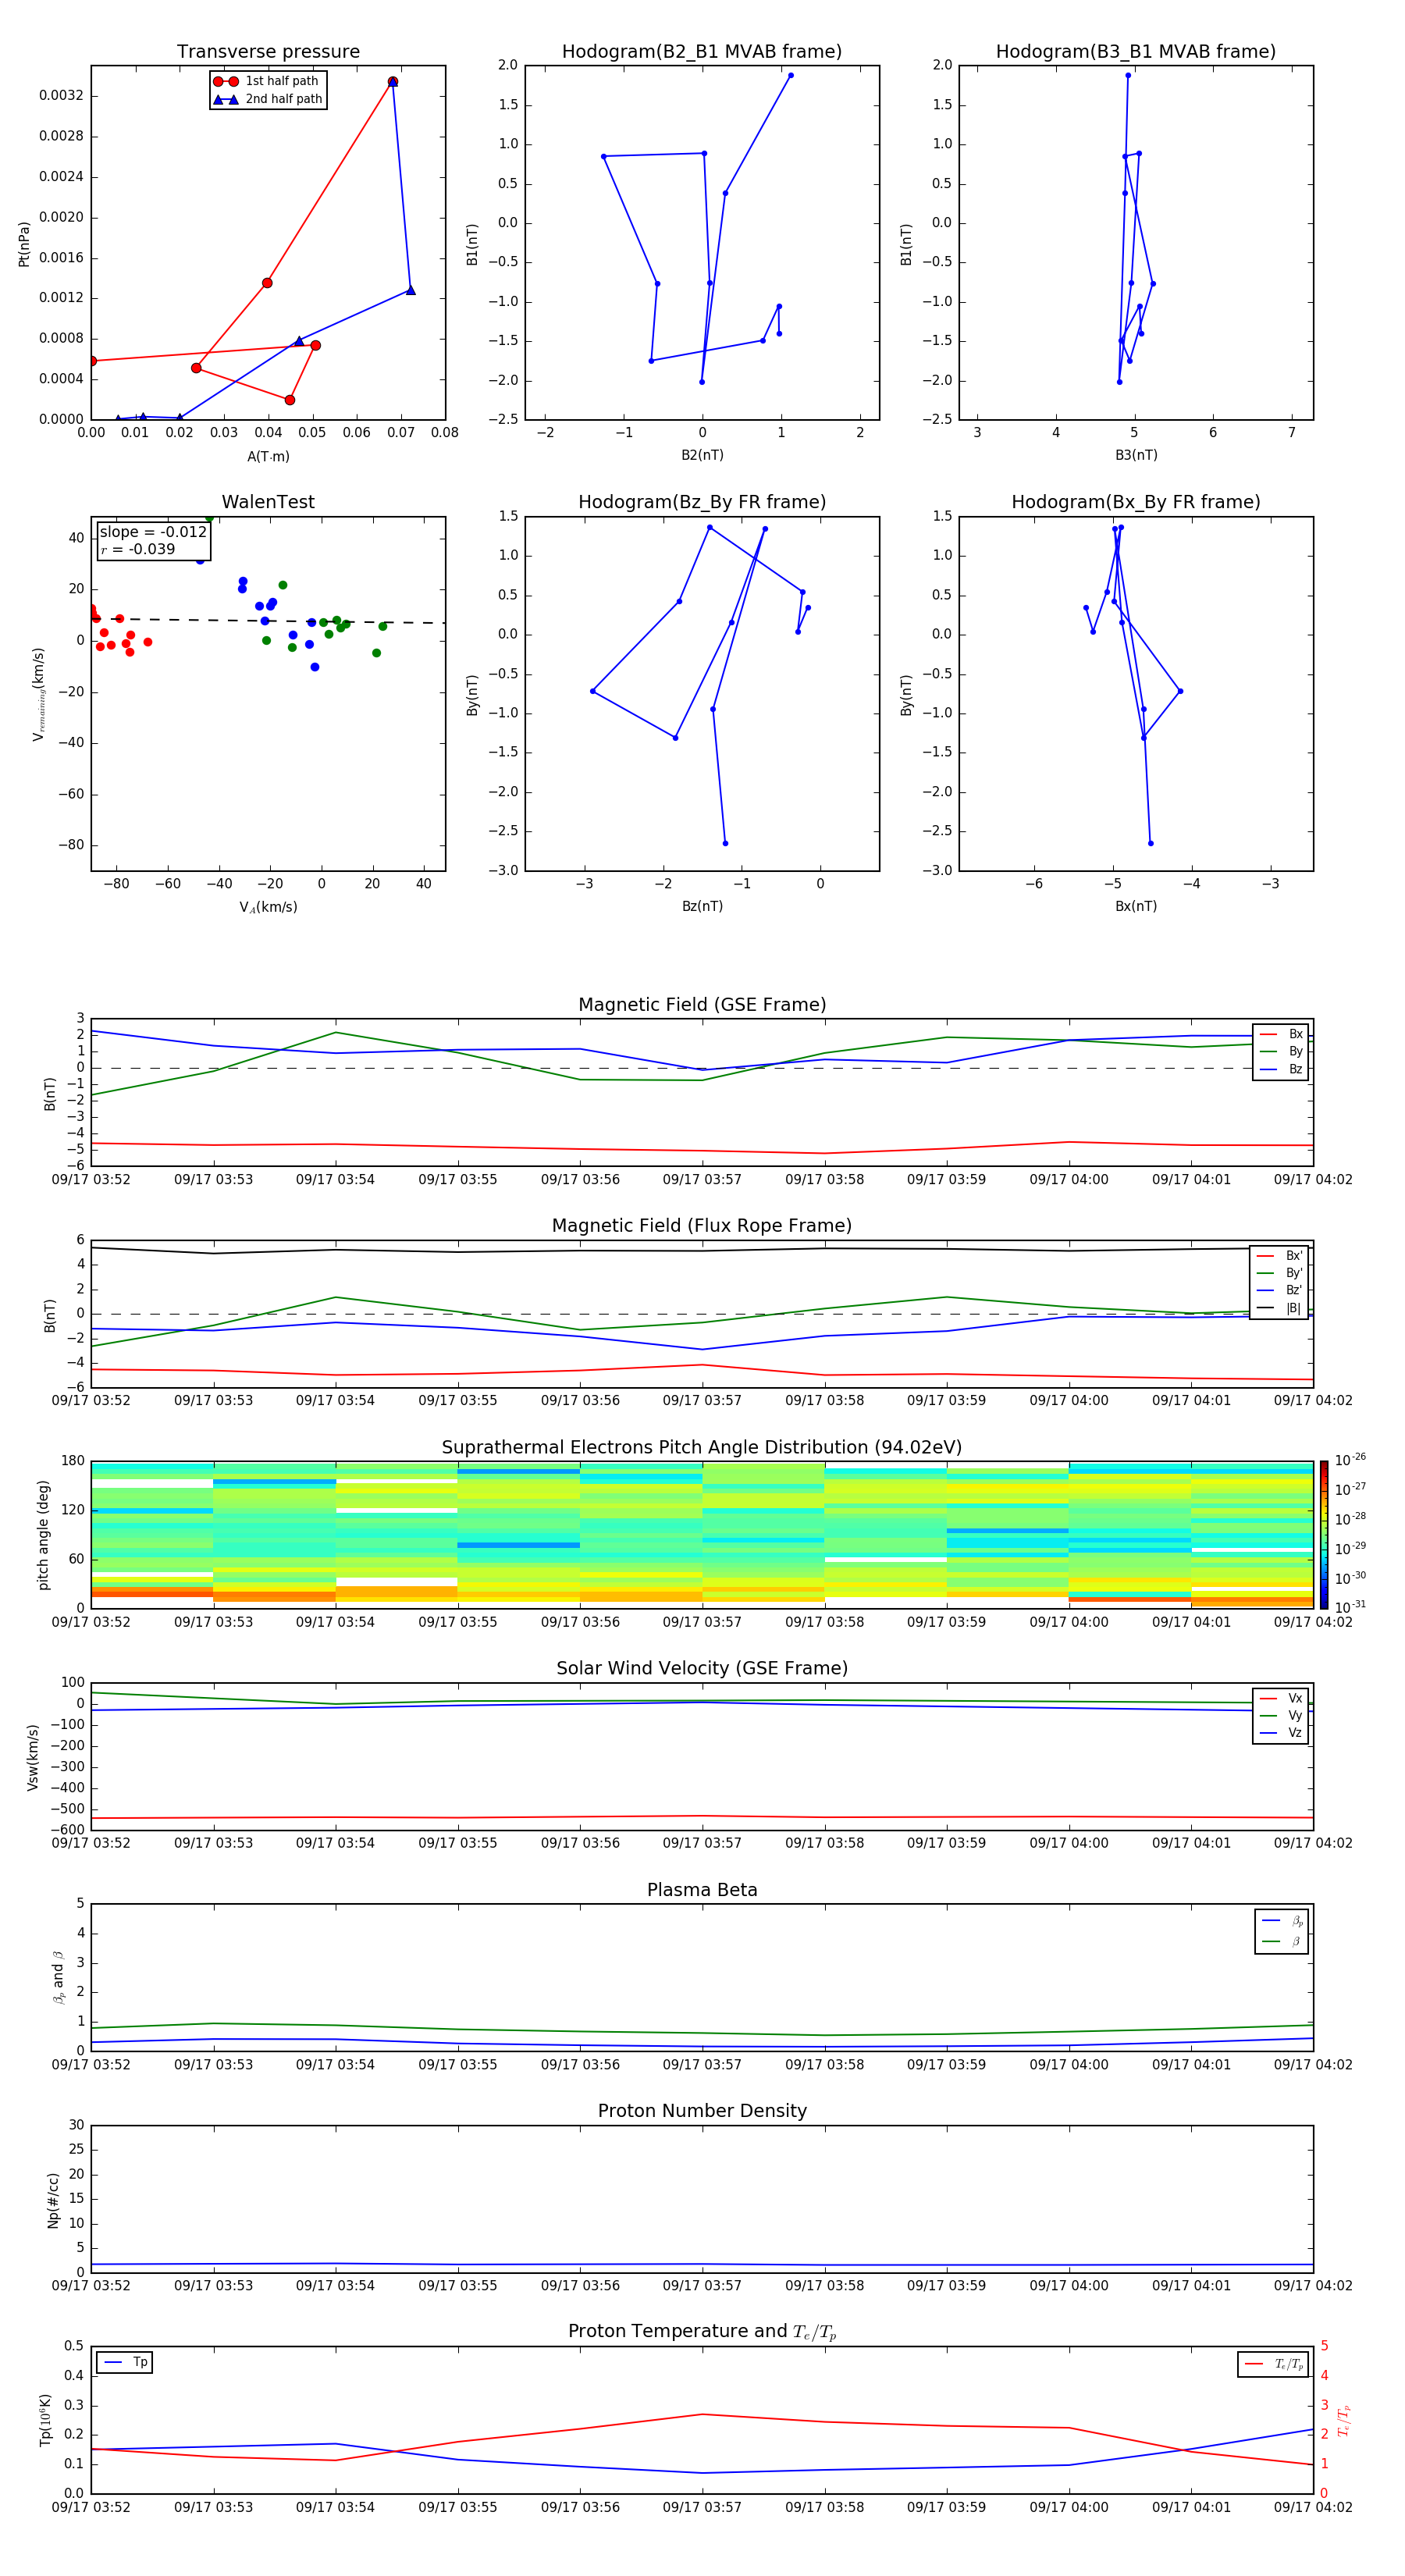This screenshot has height=2576, width=1405.
Task: Click the 'Vsw(km/s)' axis label
Action: (32, 1756)
